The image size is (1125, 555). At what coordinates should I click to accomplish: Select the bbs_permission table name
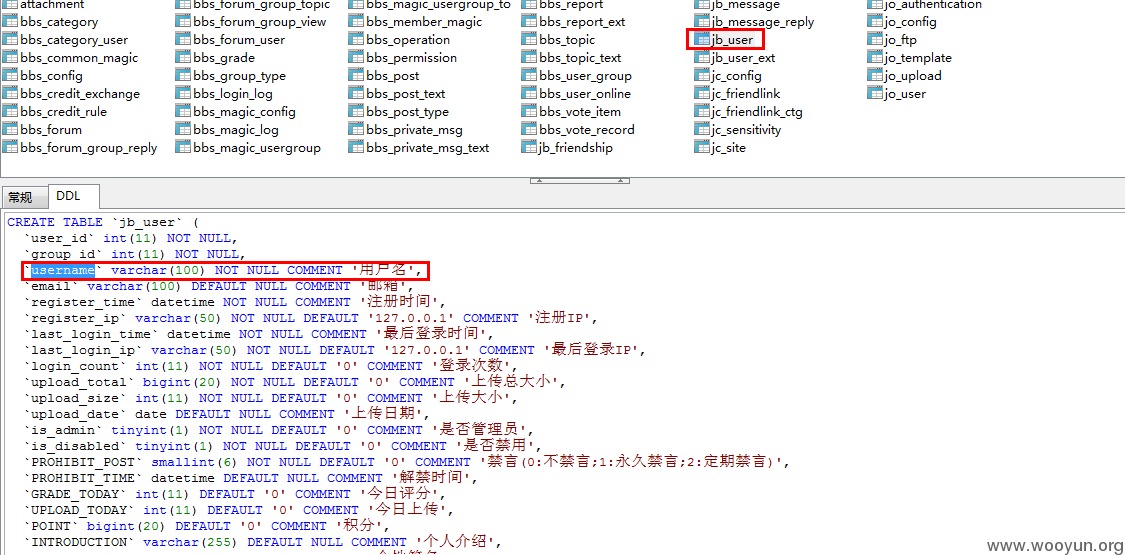411,58
